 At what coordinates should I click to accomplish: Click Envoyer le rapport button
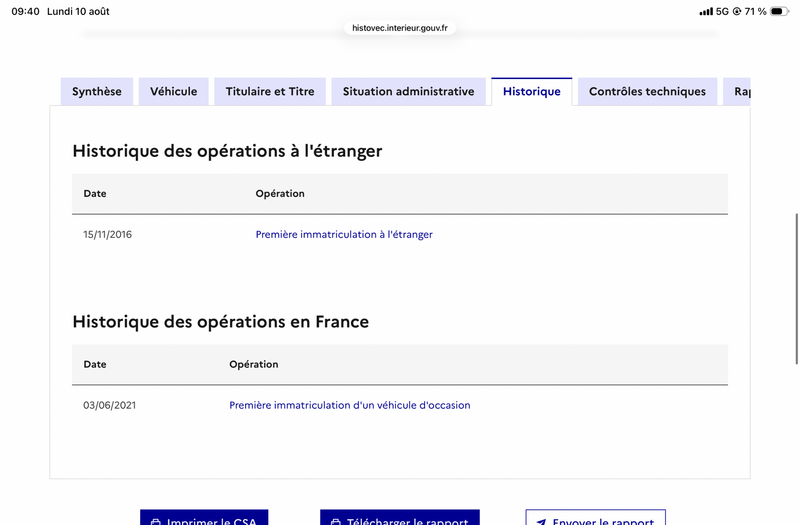595,517
